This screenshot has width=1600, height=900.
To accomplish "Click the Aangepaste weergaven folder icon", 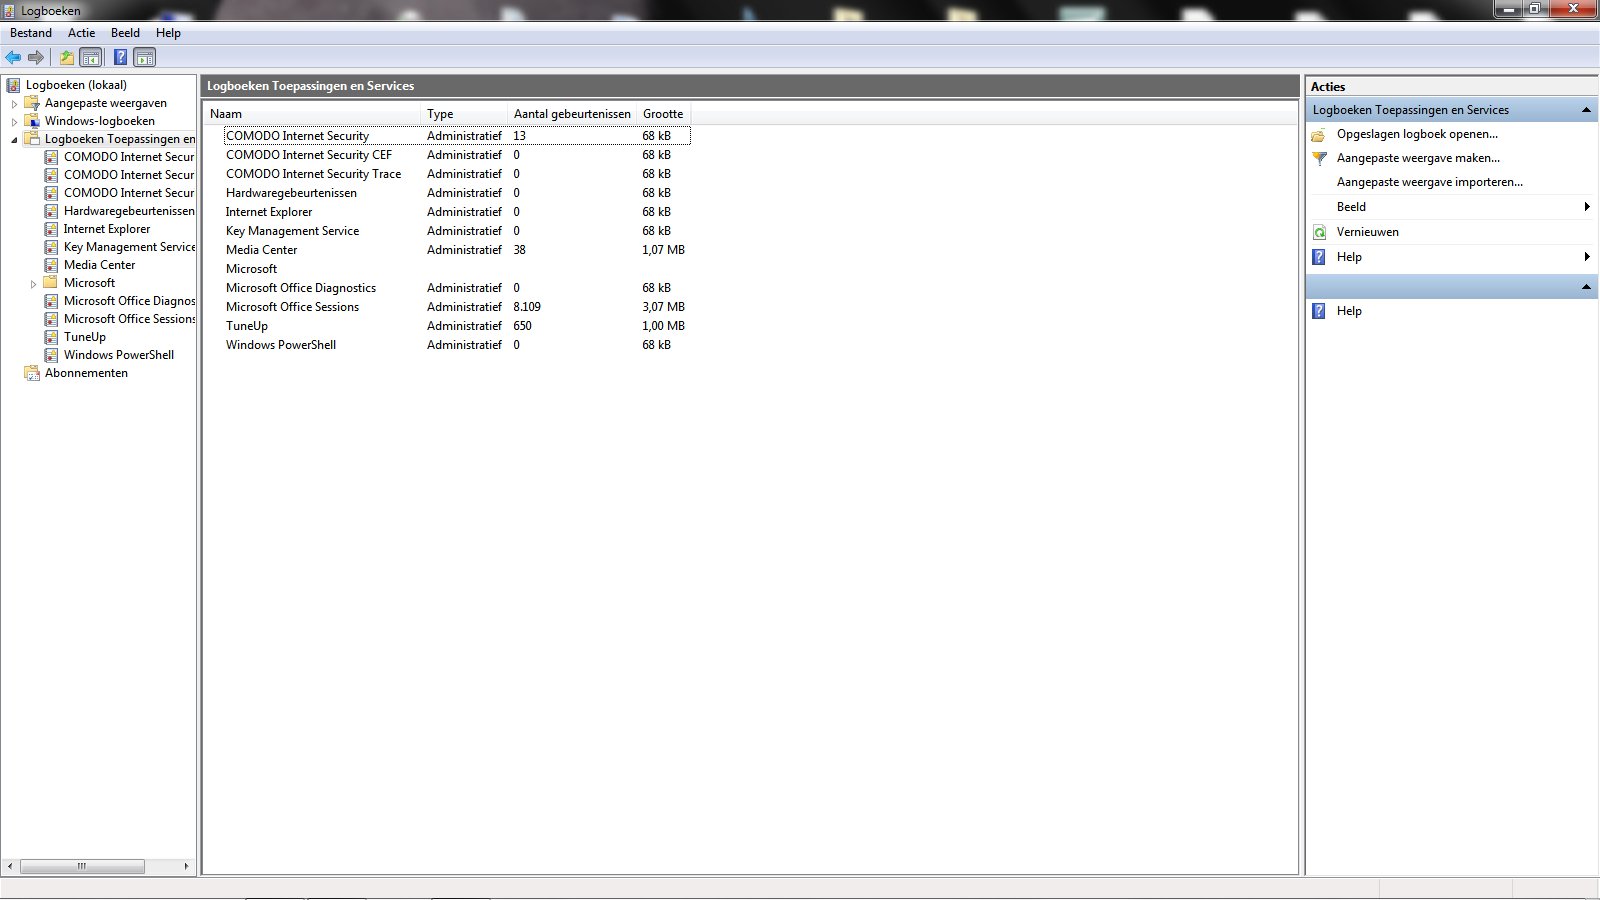I will 32,103.
